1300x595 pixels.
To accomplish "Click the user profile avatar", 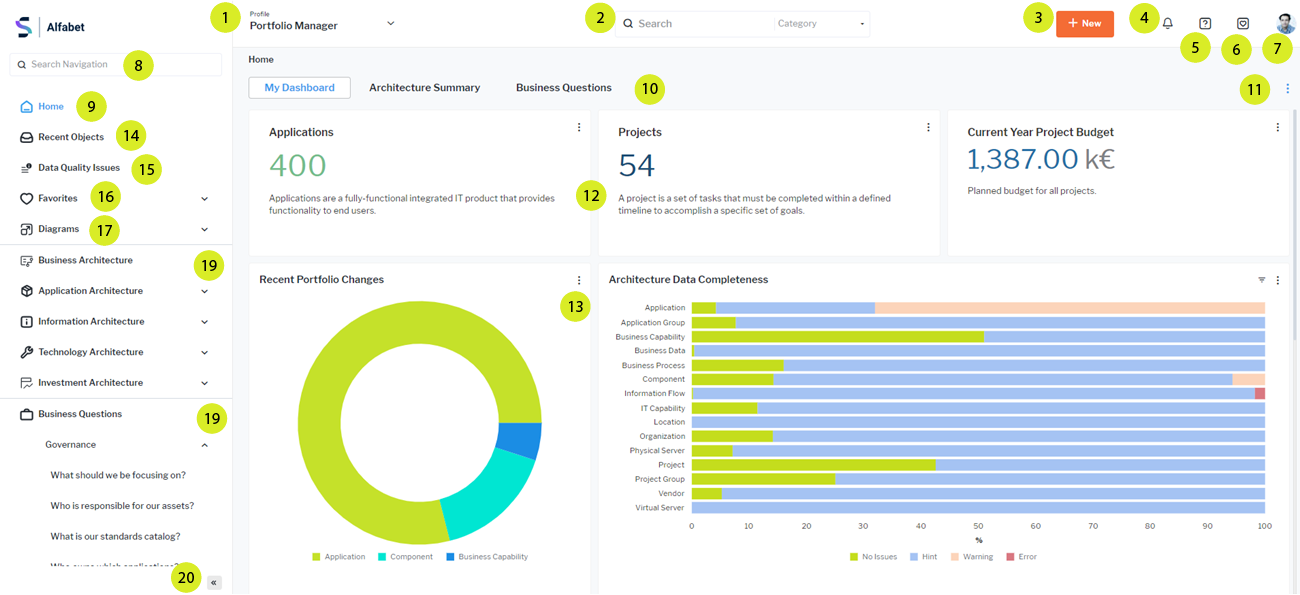I will click(x=1285, y=23).
